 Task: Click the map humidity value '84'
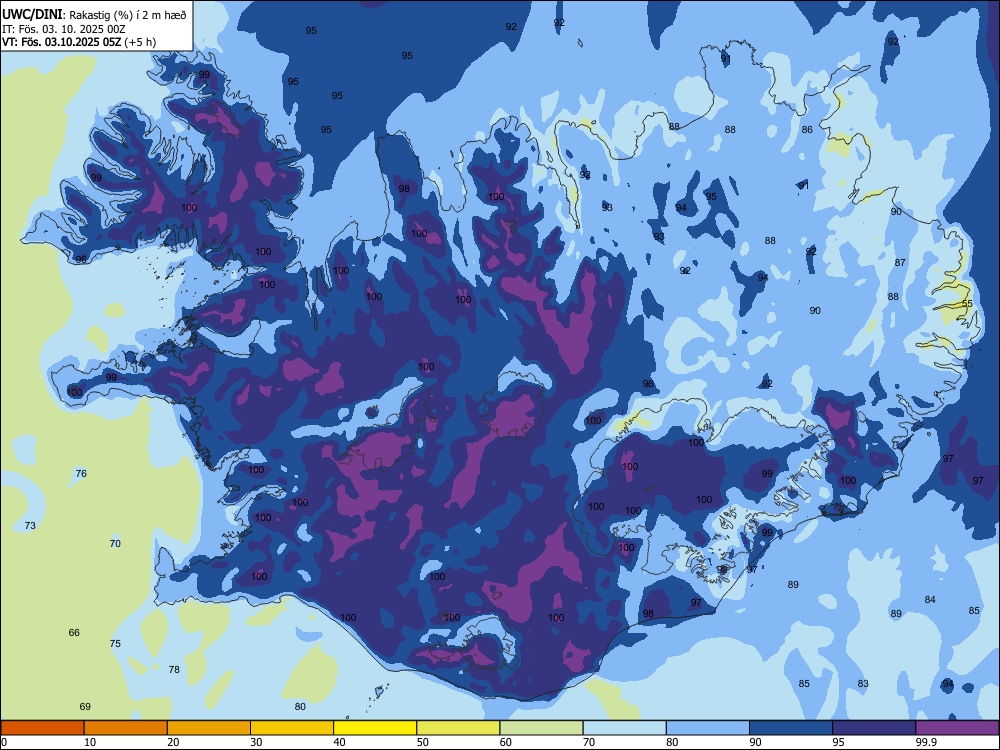click(930, 599)
